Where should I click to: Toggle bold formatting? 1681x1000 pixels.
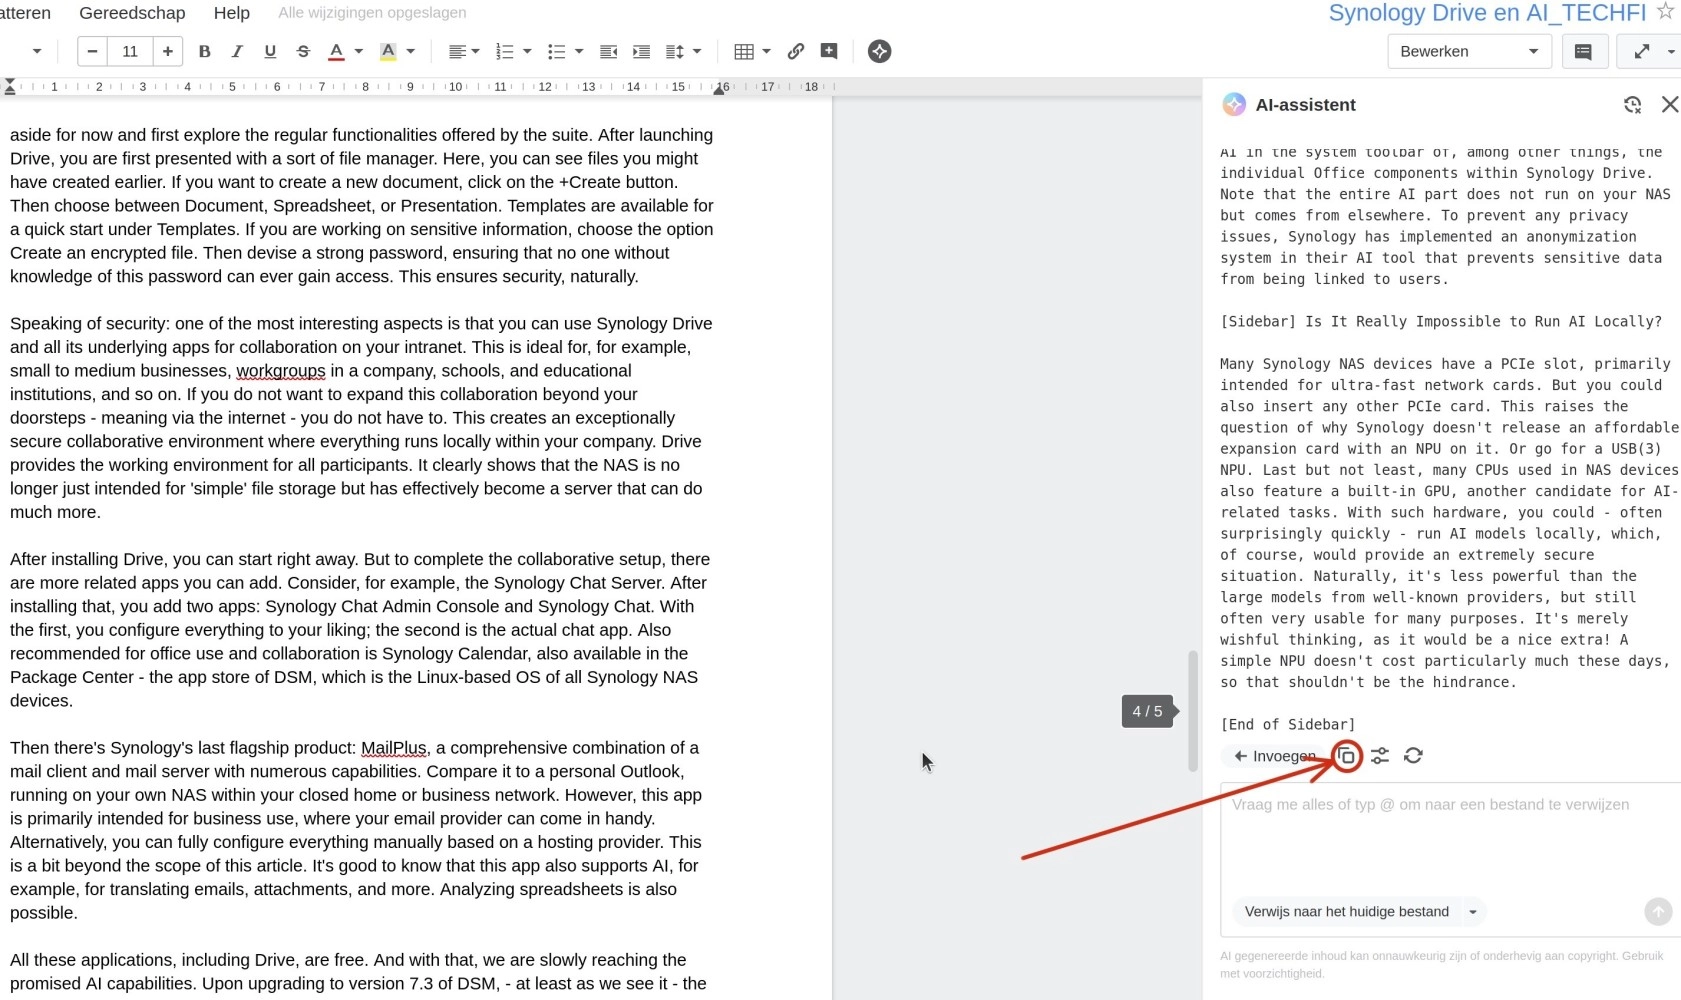click(x=204, y=51)
